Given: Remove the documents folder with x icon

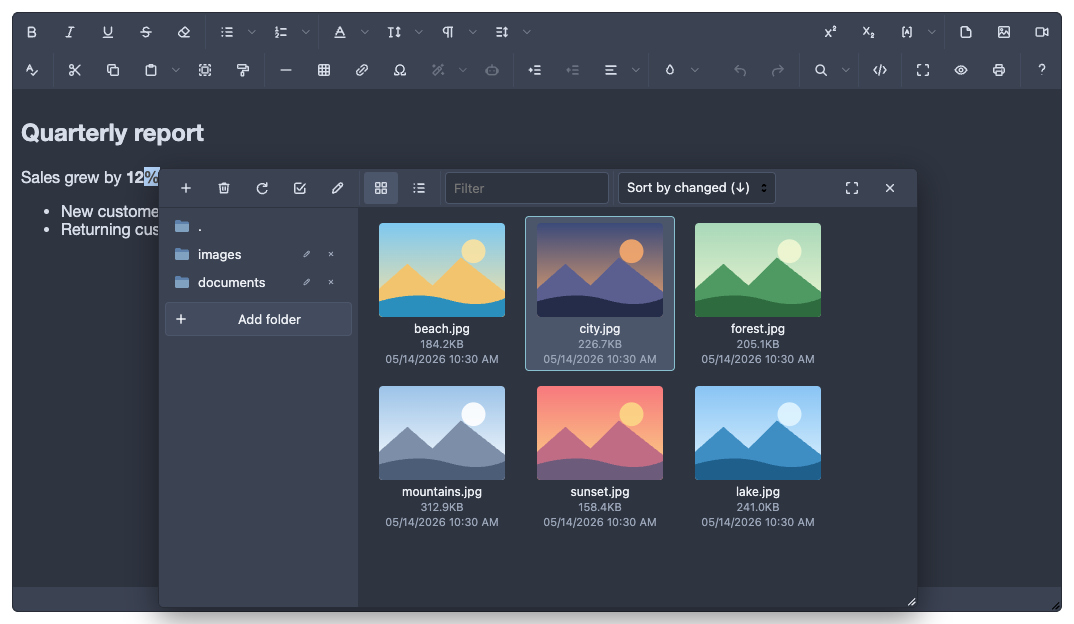Looking at the screenshot, I should click(331, 282).
